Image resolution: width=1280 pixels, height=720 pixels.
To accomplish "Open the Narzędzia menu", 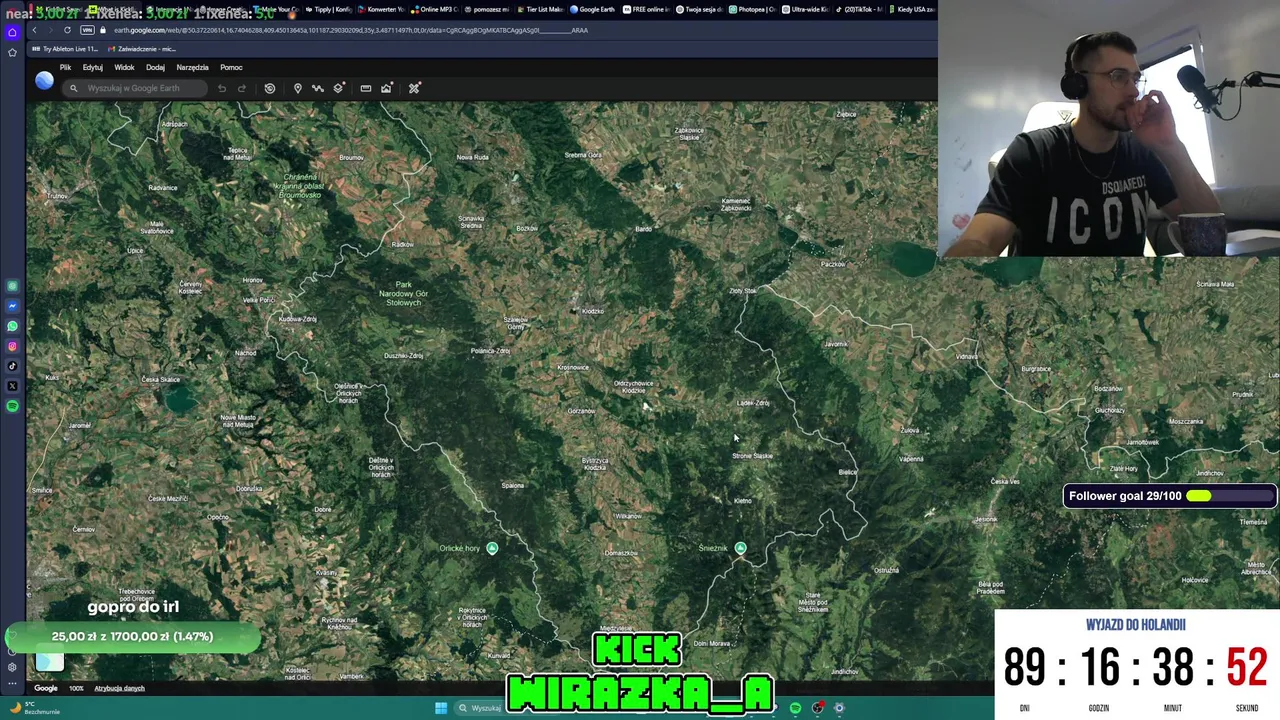I will pos(192,67).
